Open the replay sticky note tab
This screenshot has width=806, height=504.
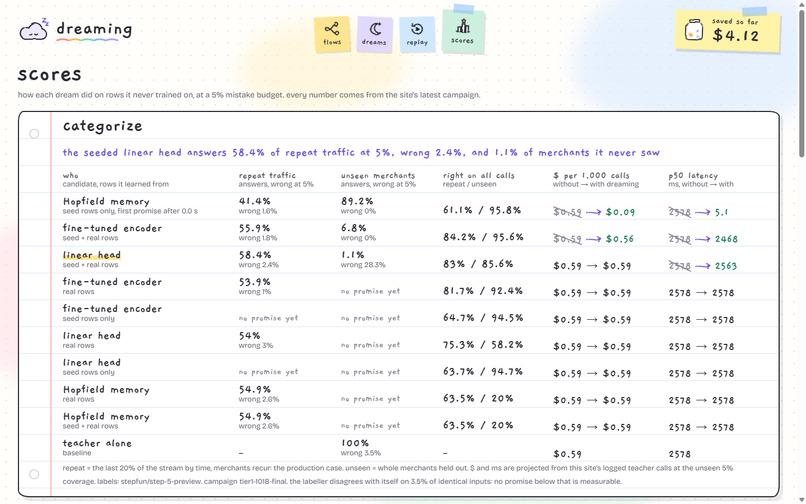point(417,34)
